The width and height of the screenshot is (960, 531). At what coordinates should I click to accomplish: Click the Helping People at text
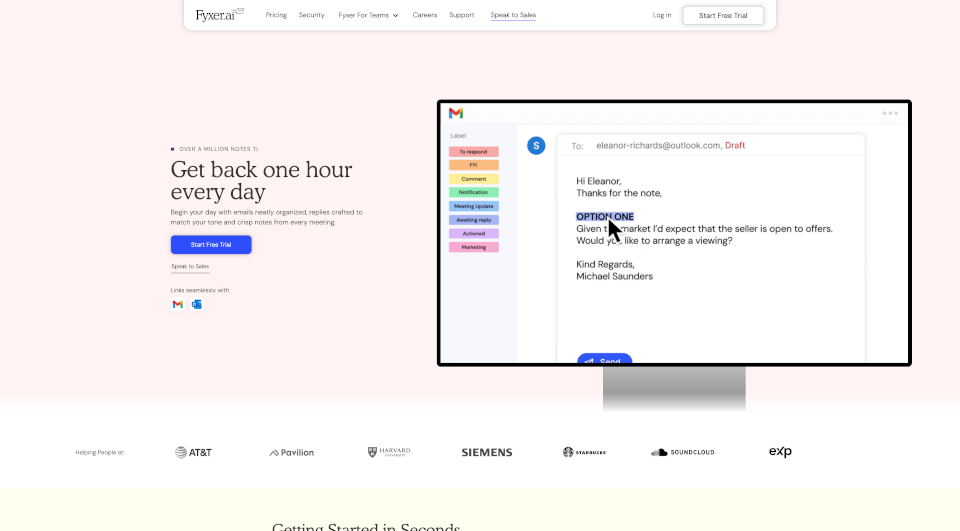pos(100,453)
